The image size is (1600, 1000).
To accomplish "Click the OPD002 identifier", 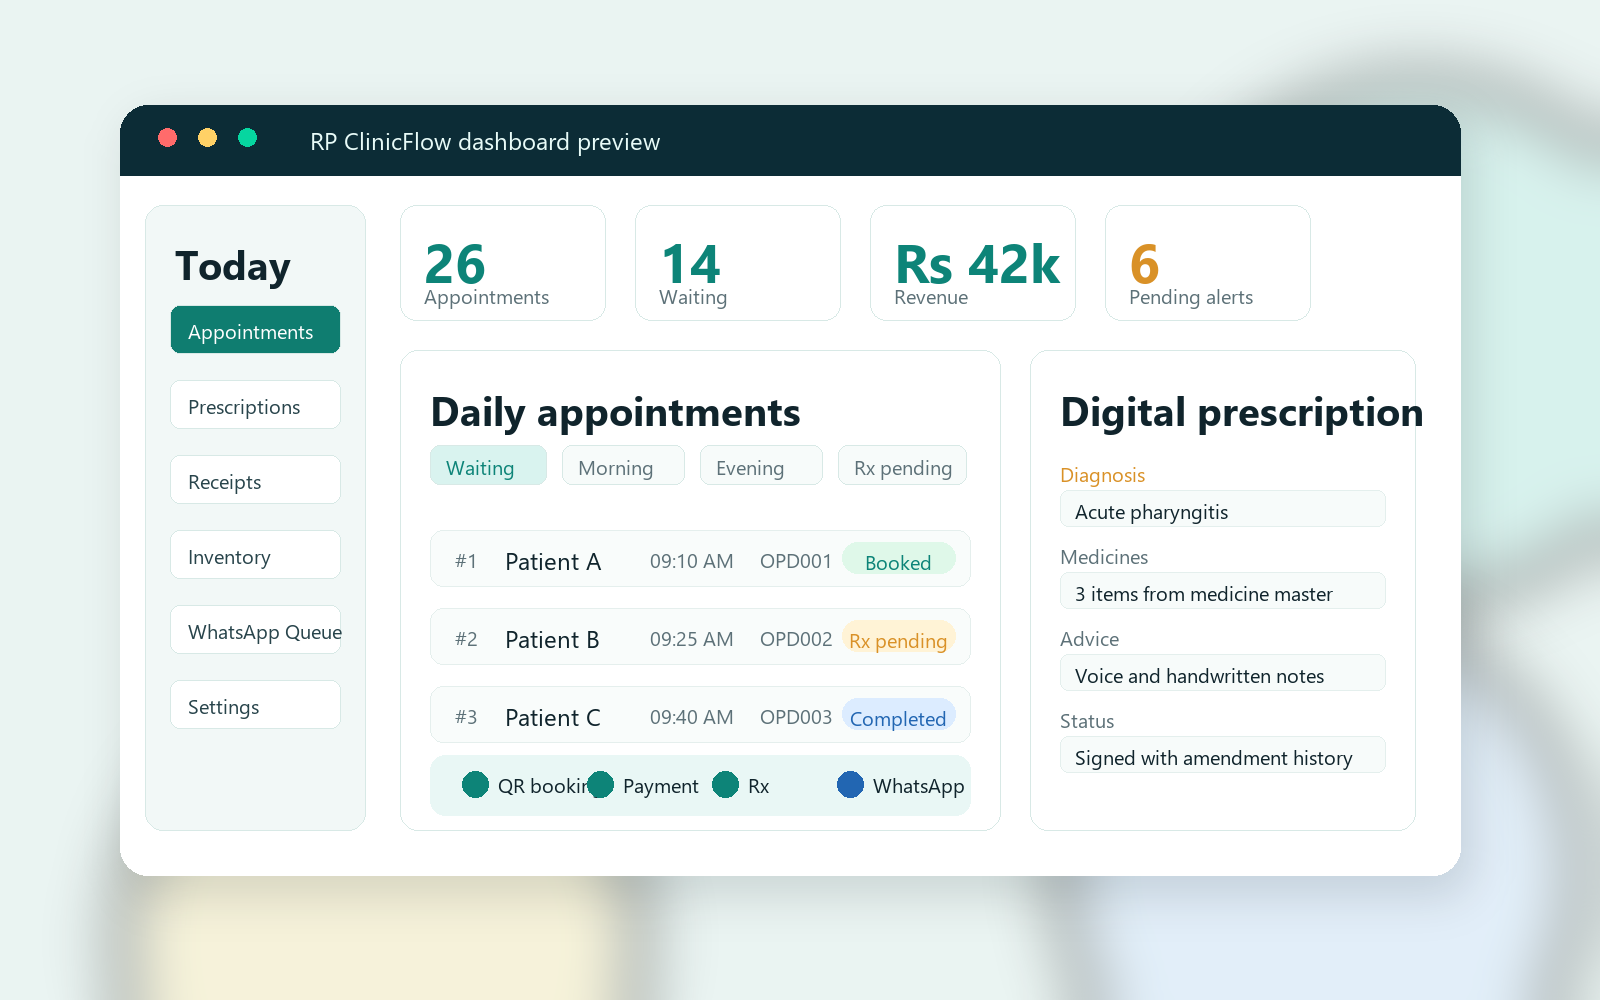I will point(796,639).
